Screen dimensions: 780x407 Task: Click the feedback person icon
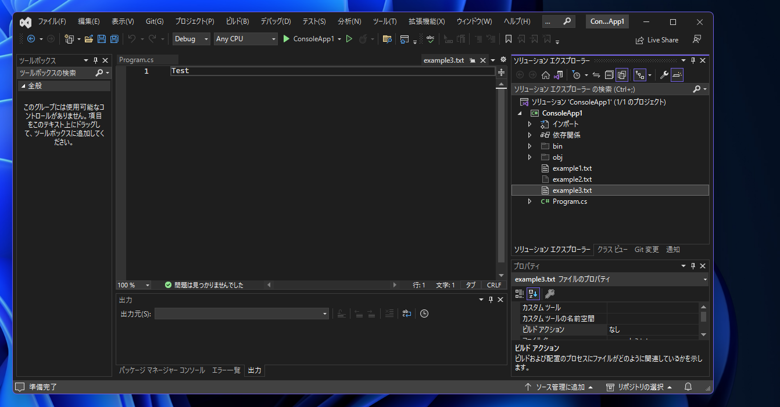coord(697,39)
